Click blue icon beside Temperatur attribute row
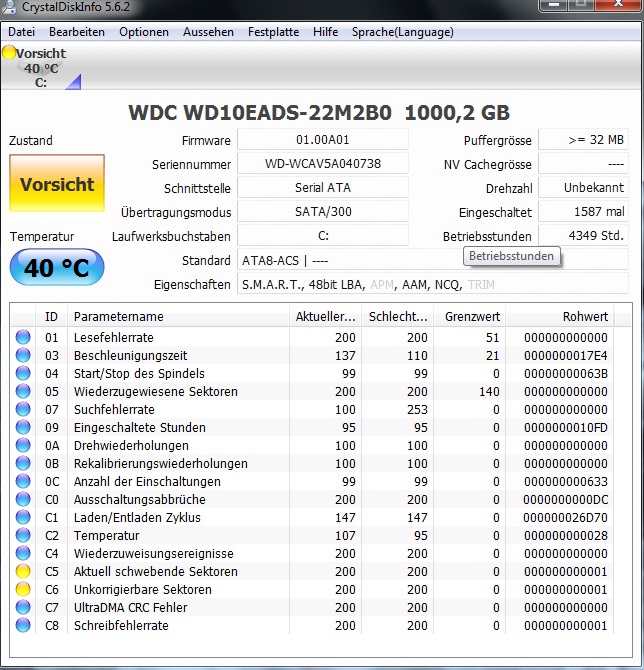644x670 pixels. point(23,536)
